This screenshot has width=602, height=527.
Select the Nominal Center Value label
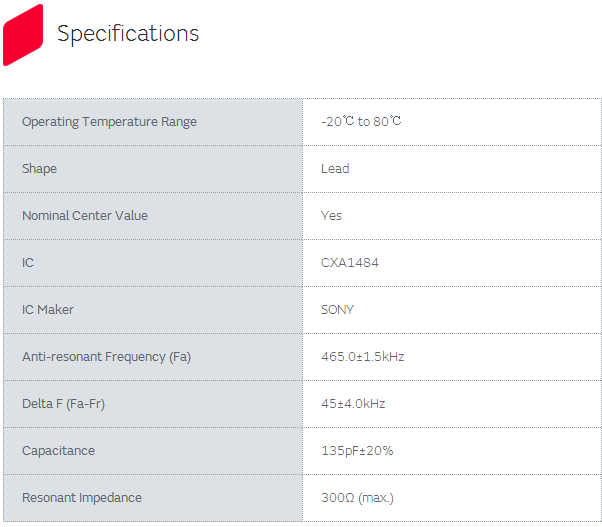coord(85,216)
